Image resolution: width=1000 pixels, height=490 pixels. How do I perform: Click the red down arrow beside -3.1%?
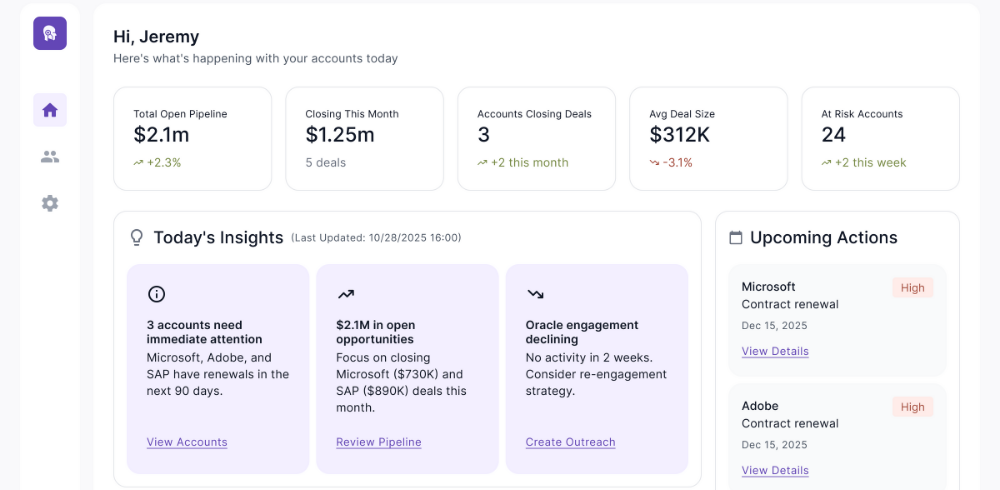tap(654, 163)
